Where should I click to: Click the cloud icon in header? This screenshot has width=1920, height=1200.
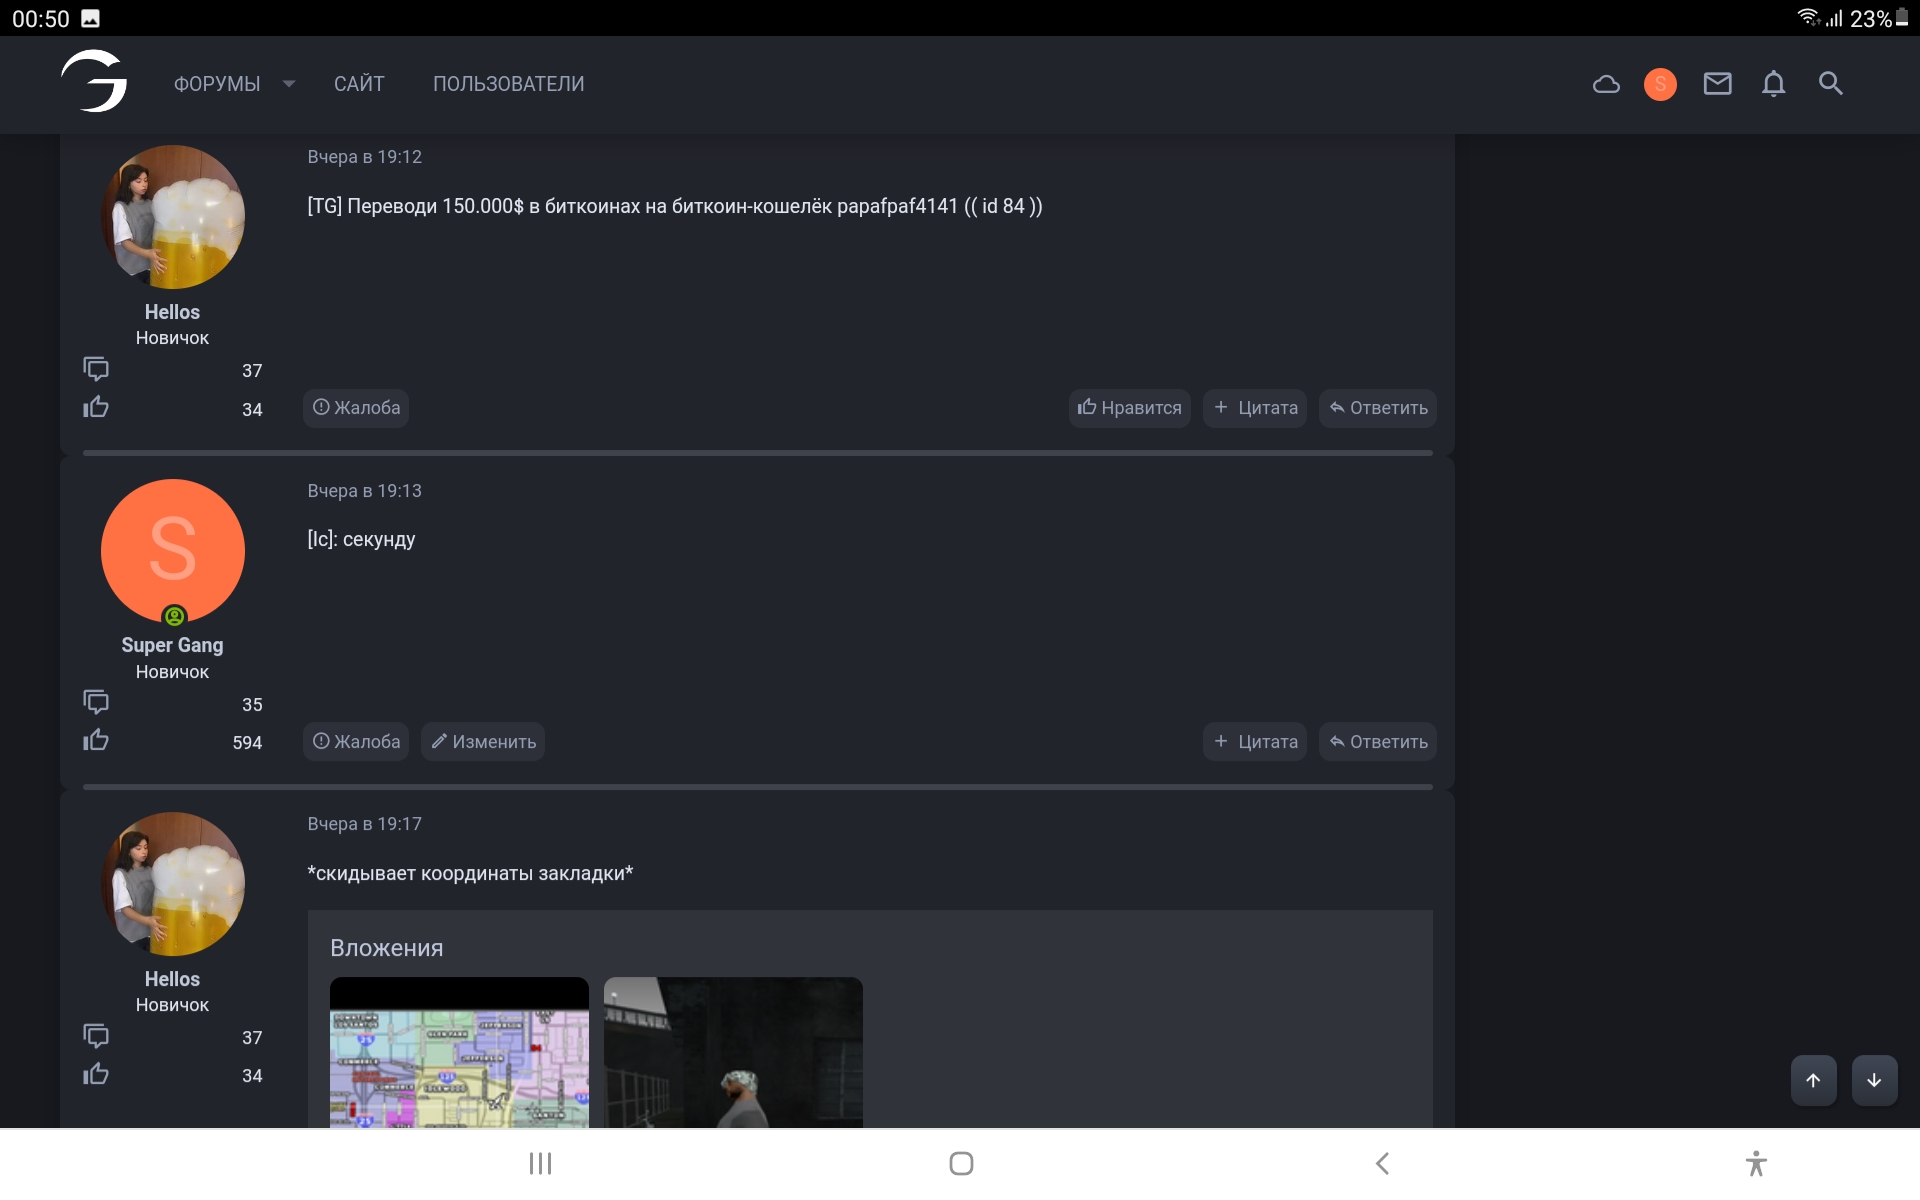[x=1606, y=84]
